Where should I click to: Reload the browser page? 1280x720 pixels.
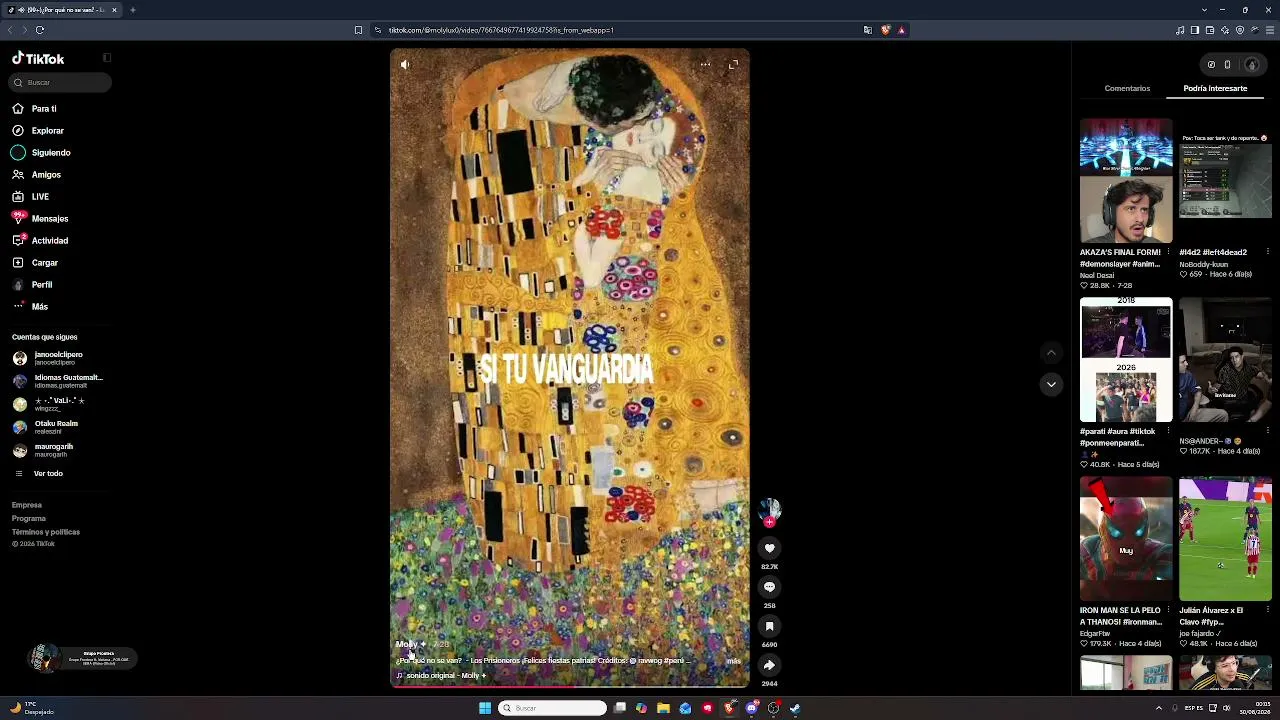click(40, 30)
